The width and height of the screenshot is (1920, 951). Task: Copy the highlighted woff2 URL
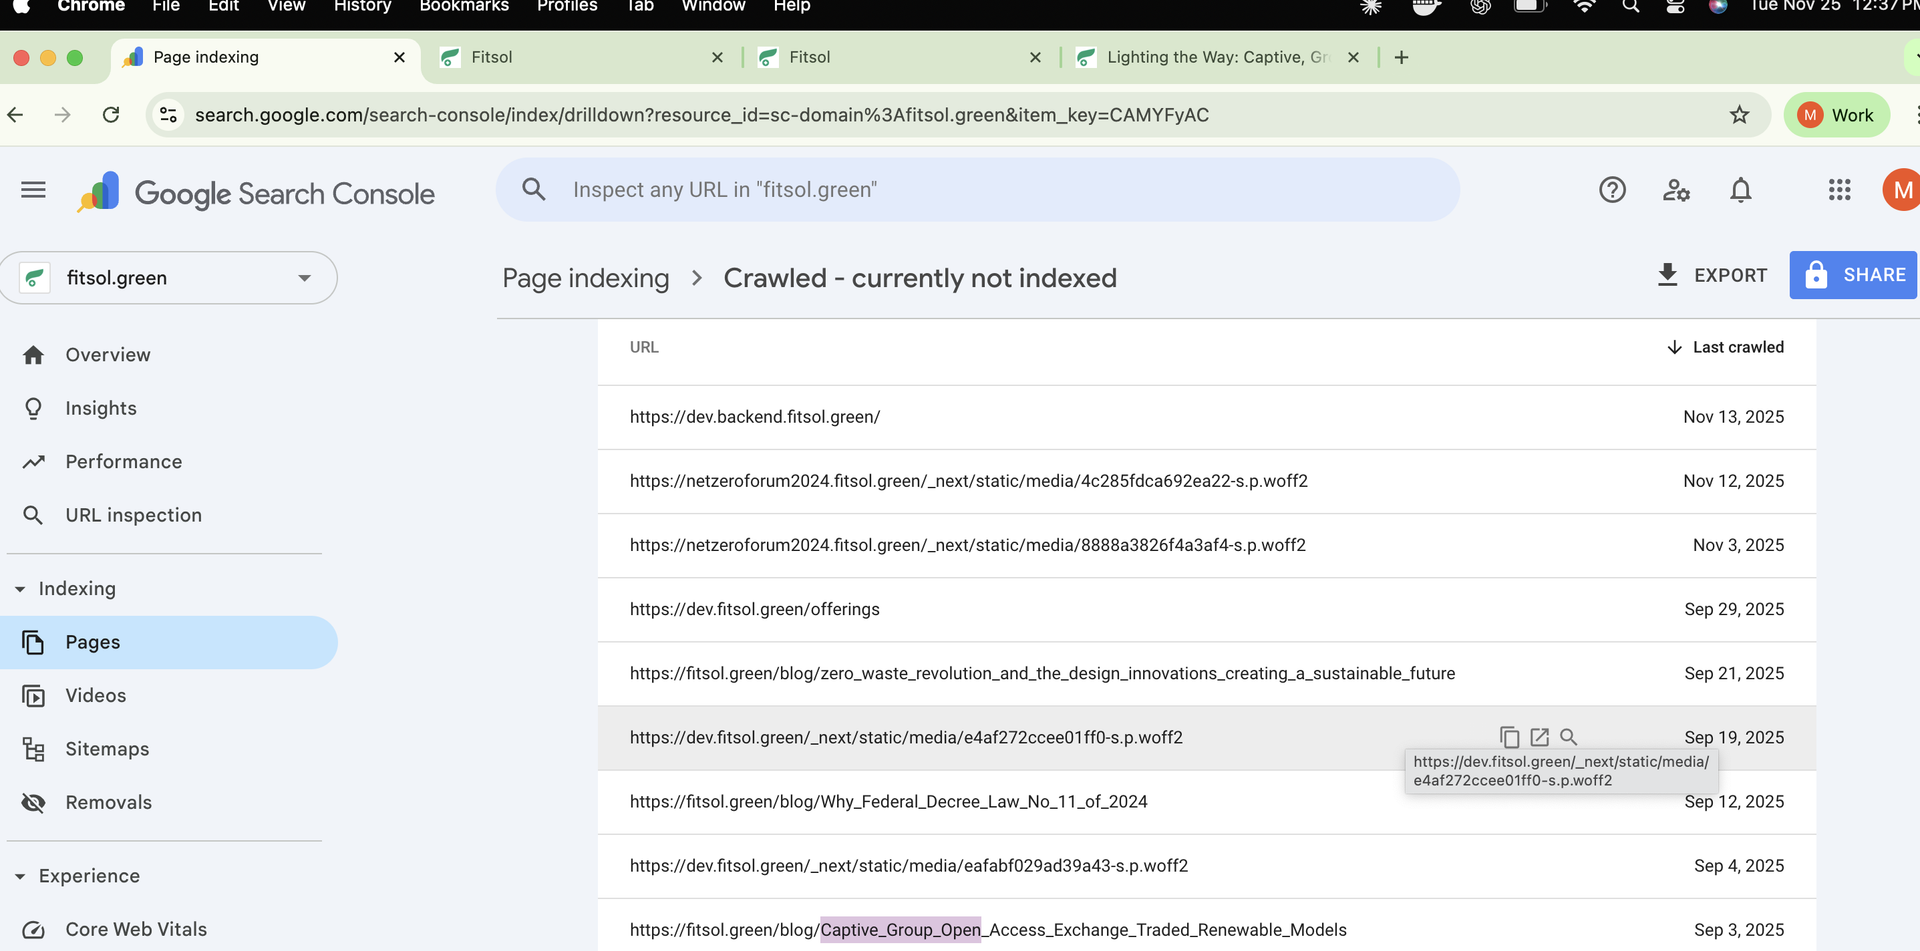point(1510,736)
